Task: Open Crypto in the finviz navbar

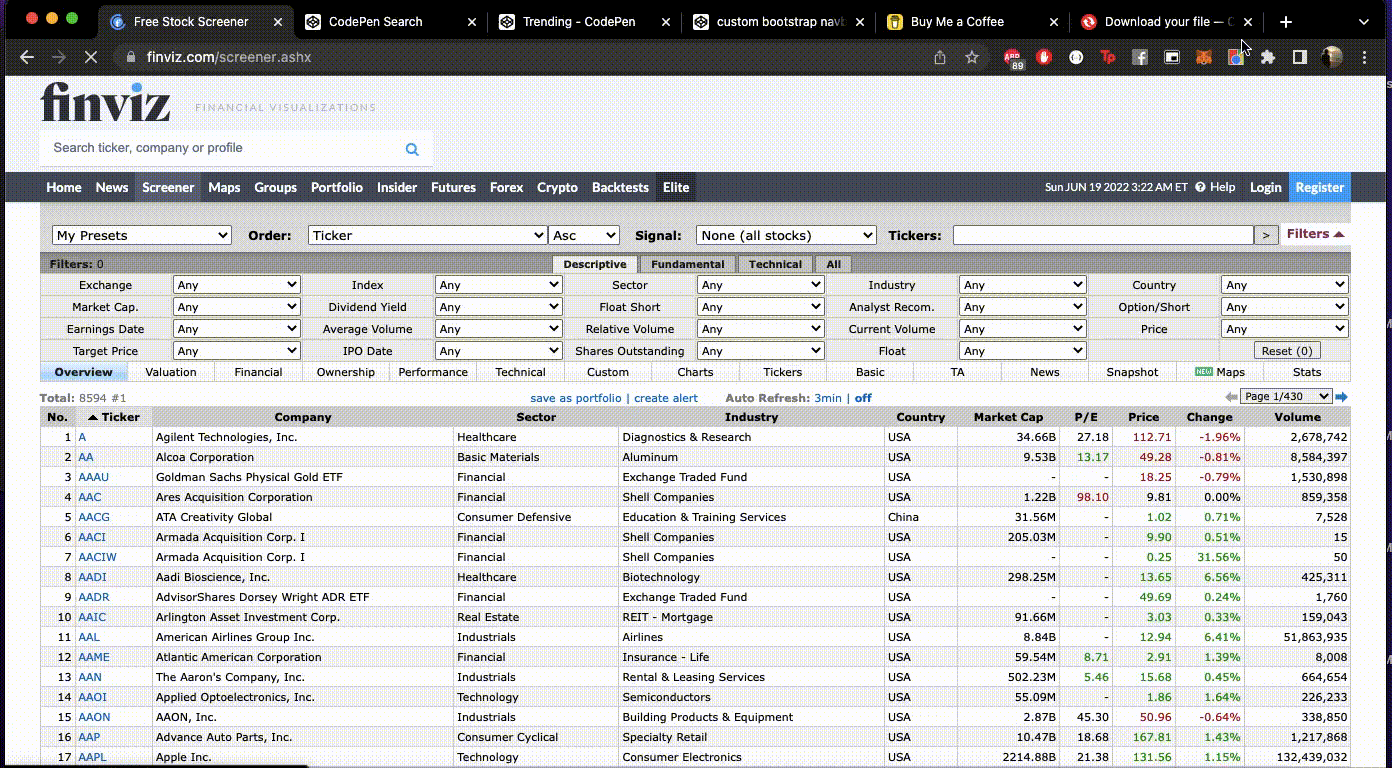Action: click(557, 187)
